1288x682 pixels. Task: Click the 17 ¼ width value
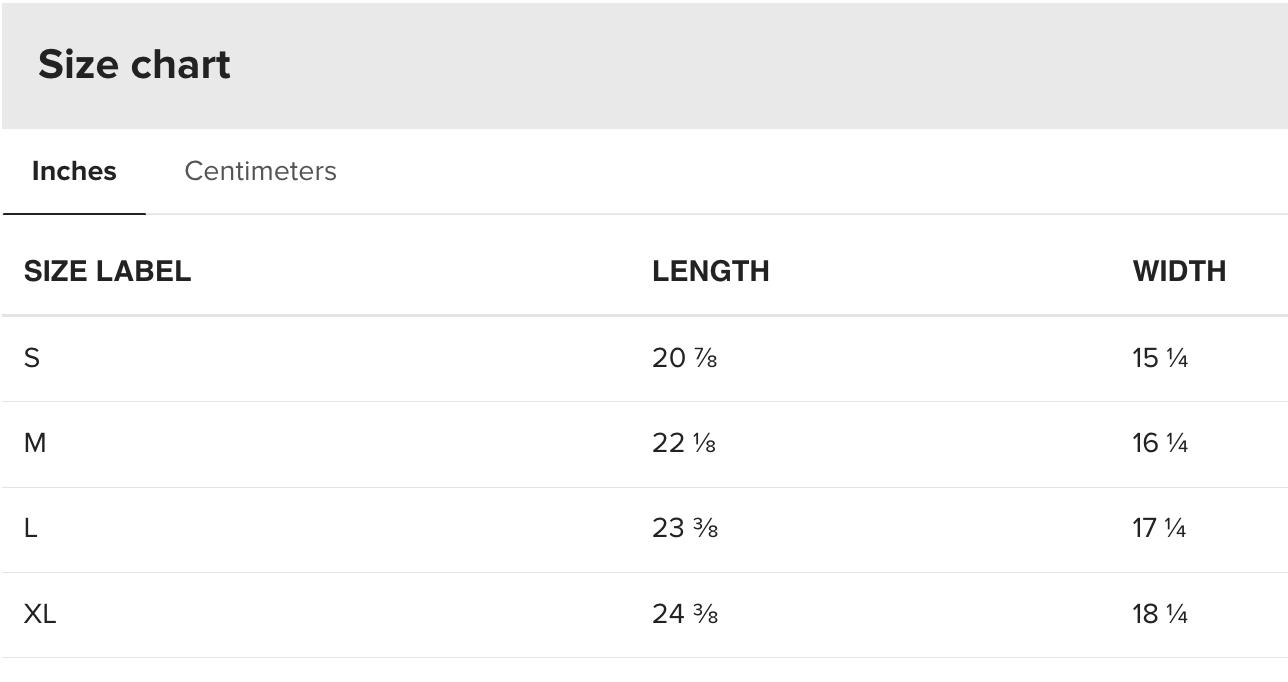pyautogui.click(x=1159, y=528)
